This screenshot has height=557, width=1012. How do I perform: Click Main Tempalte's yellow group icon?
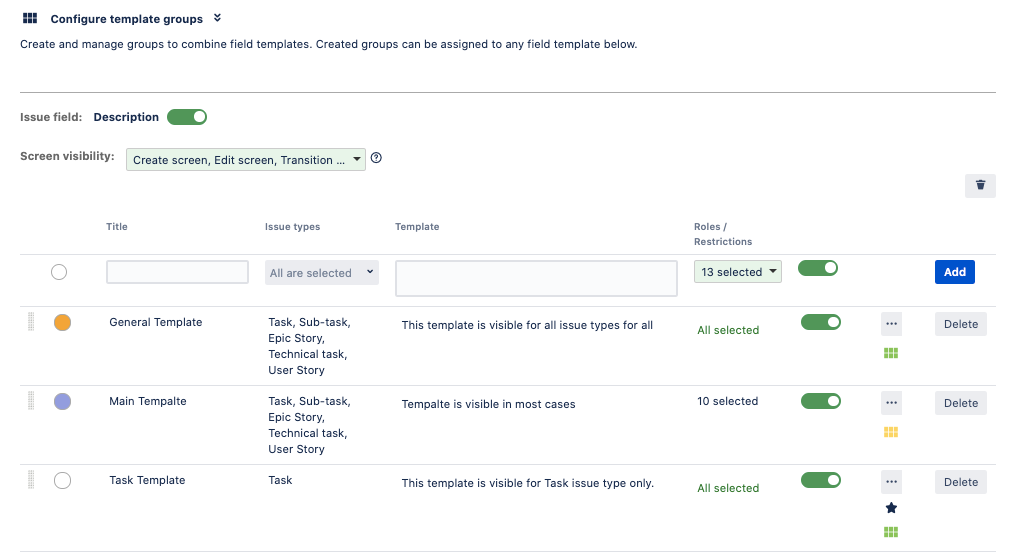[x=891, y=432]
